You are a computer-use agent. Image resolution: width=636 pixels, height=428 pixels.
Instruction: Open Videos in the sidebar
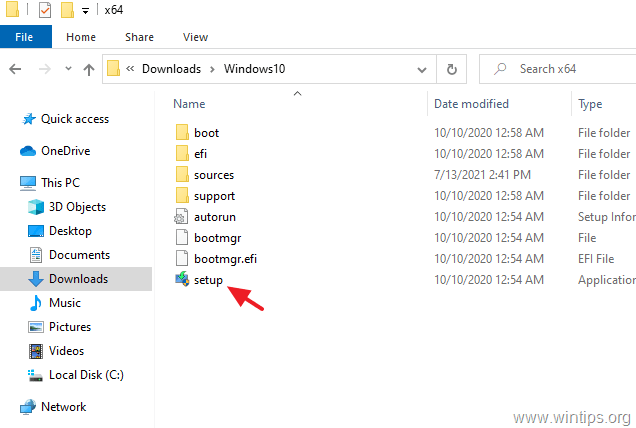coord(66,351)
